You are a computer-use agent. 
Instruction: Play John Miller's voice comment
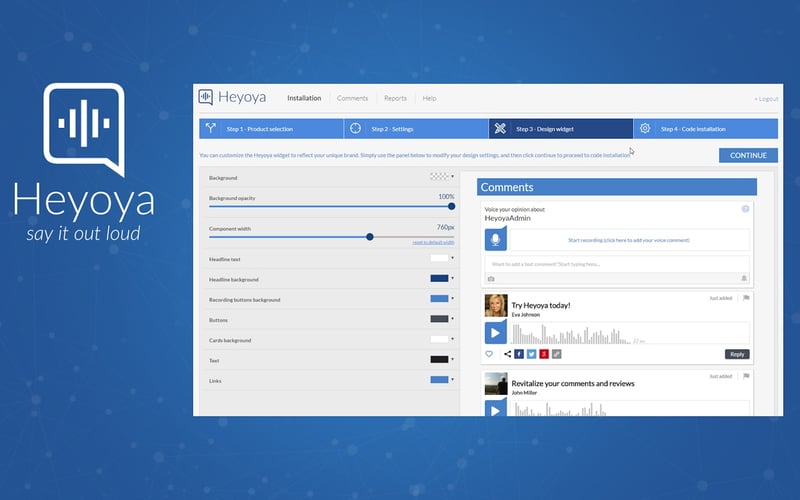(x=495, y=408)
